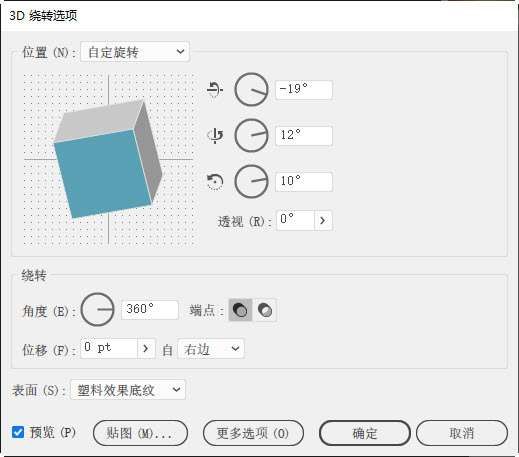
Task: Open the 自 dropdown showing 右边
Action: [211, 349]
